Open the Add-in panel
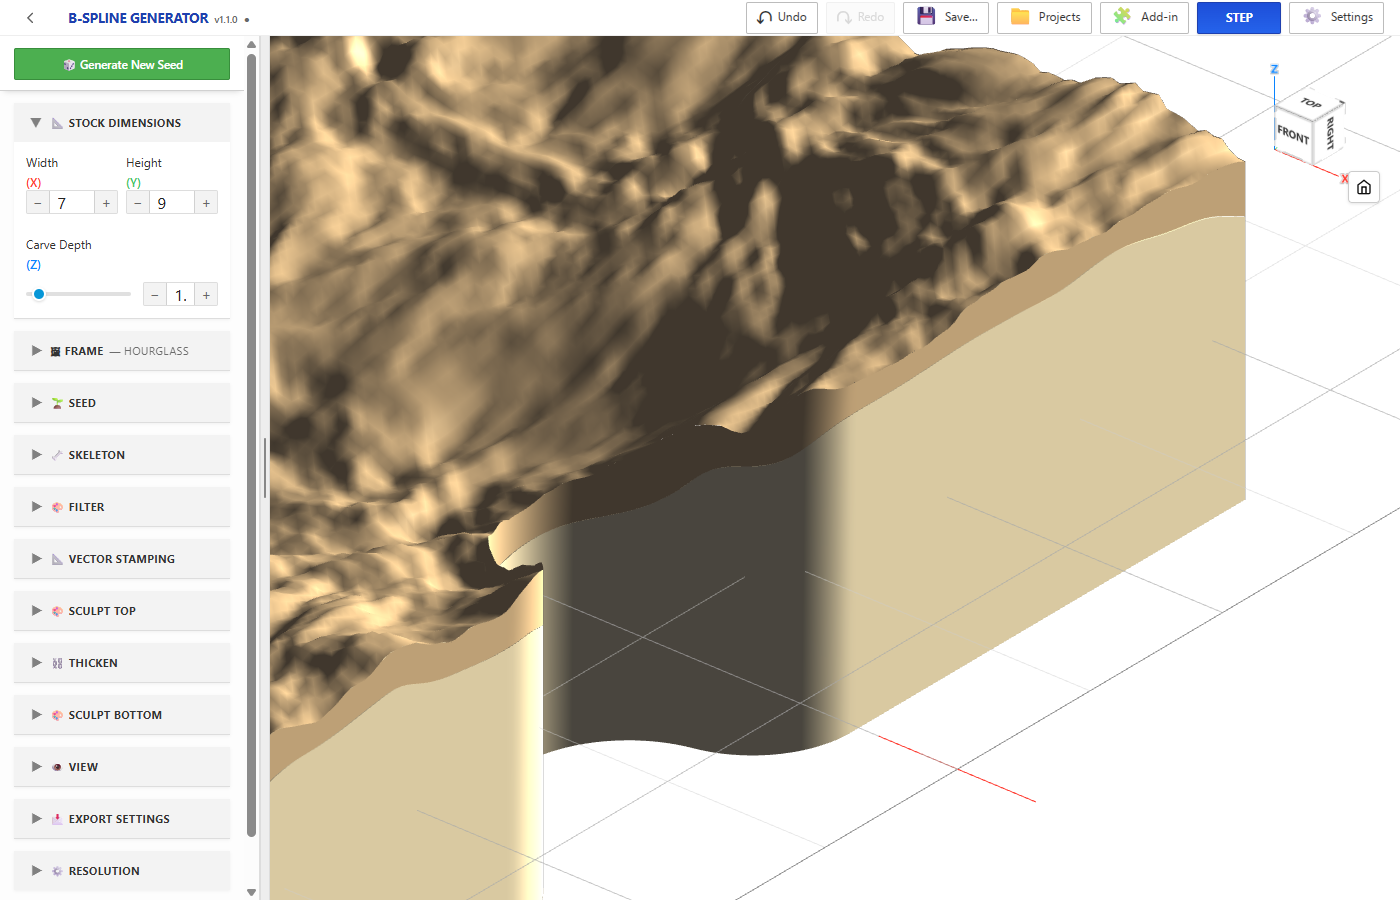The width and height of the screenshot is (1400, 900). pos(1144,17)
